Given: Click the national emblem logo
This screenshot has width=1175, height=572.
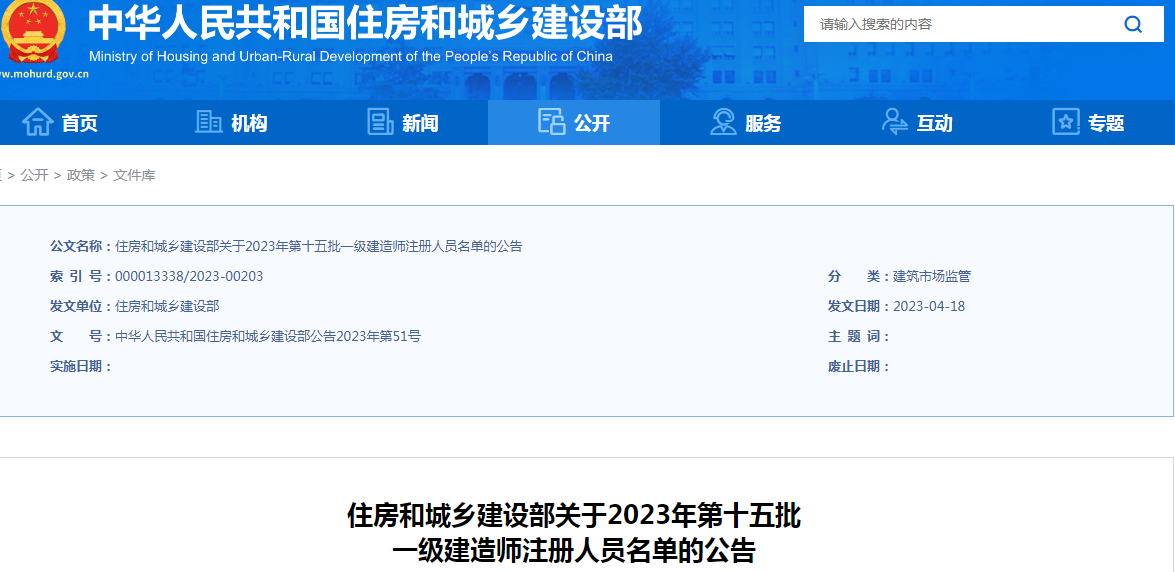Looking at the screenshot, I should pos(32,32).
